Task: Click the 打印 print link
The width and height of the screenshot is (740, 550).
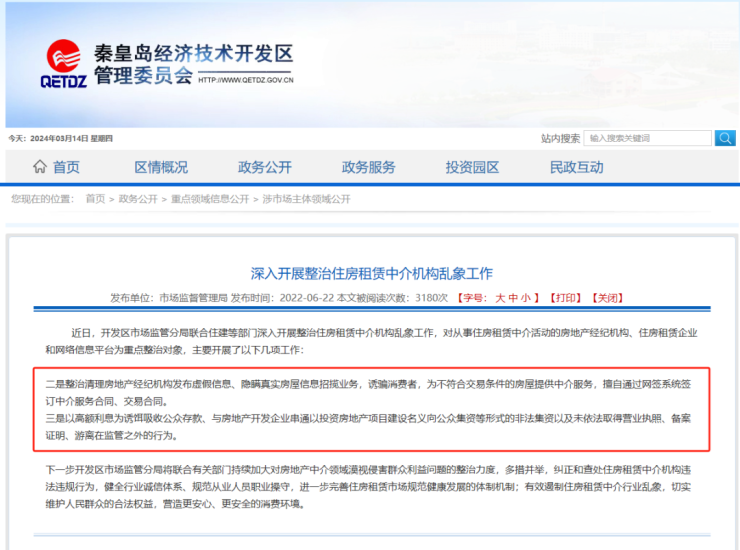Action: [x=565, y=297]
